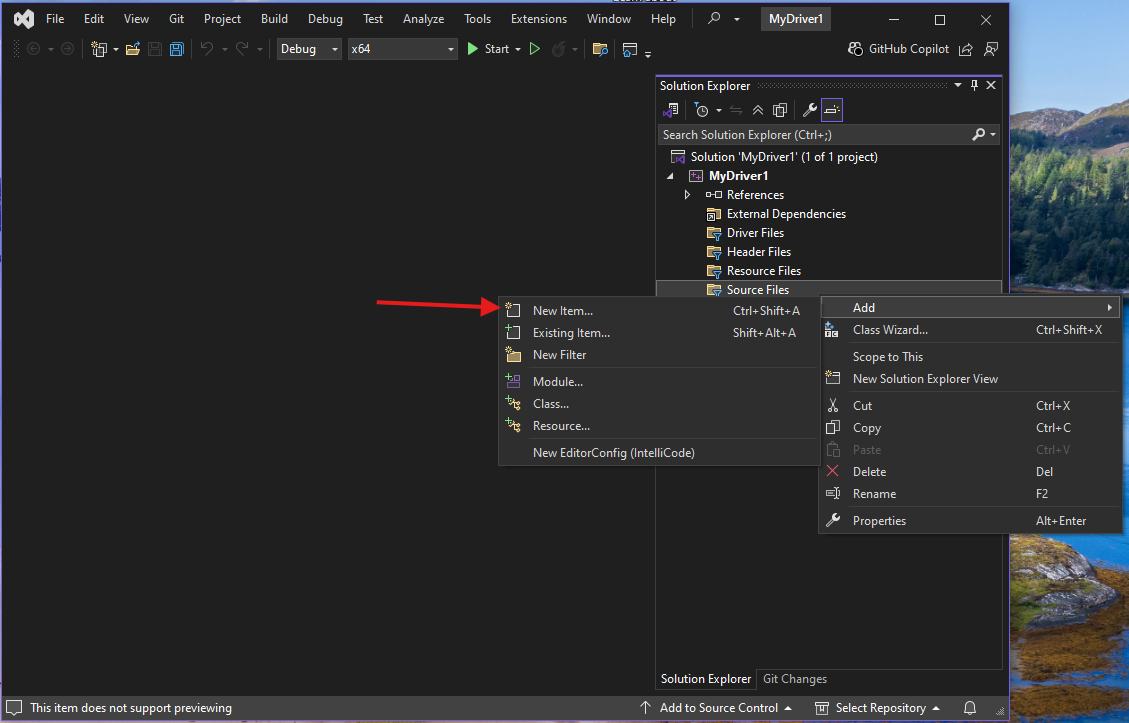The width and height of the screenshot is (1129, 723).
Task: Select the Header Files filter
Action: click(x=758, y=251)
